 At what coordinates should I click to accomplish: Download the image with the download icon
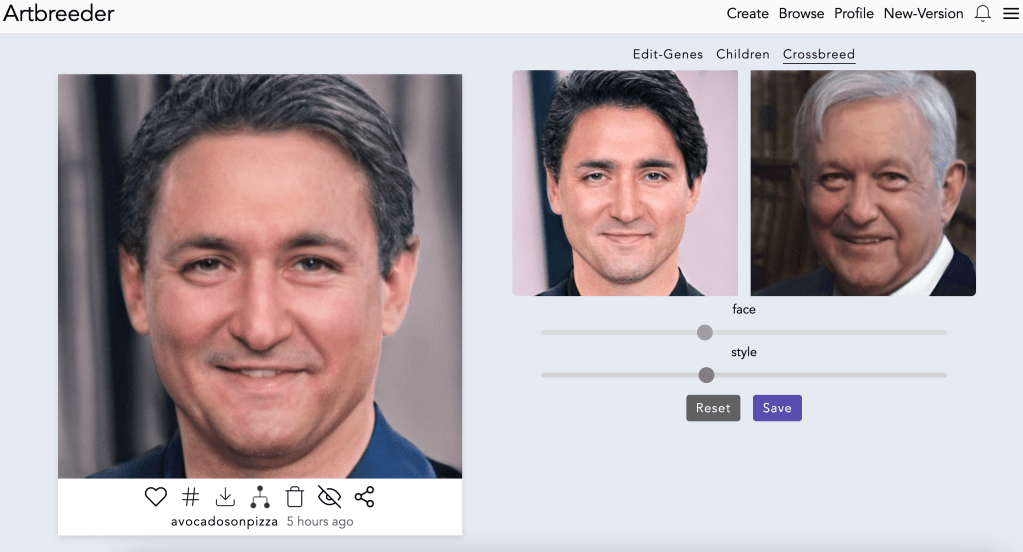pos(225,496)
